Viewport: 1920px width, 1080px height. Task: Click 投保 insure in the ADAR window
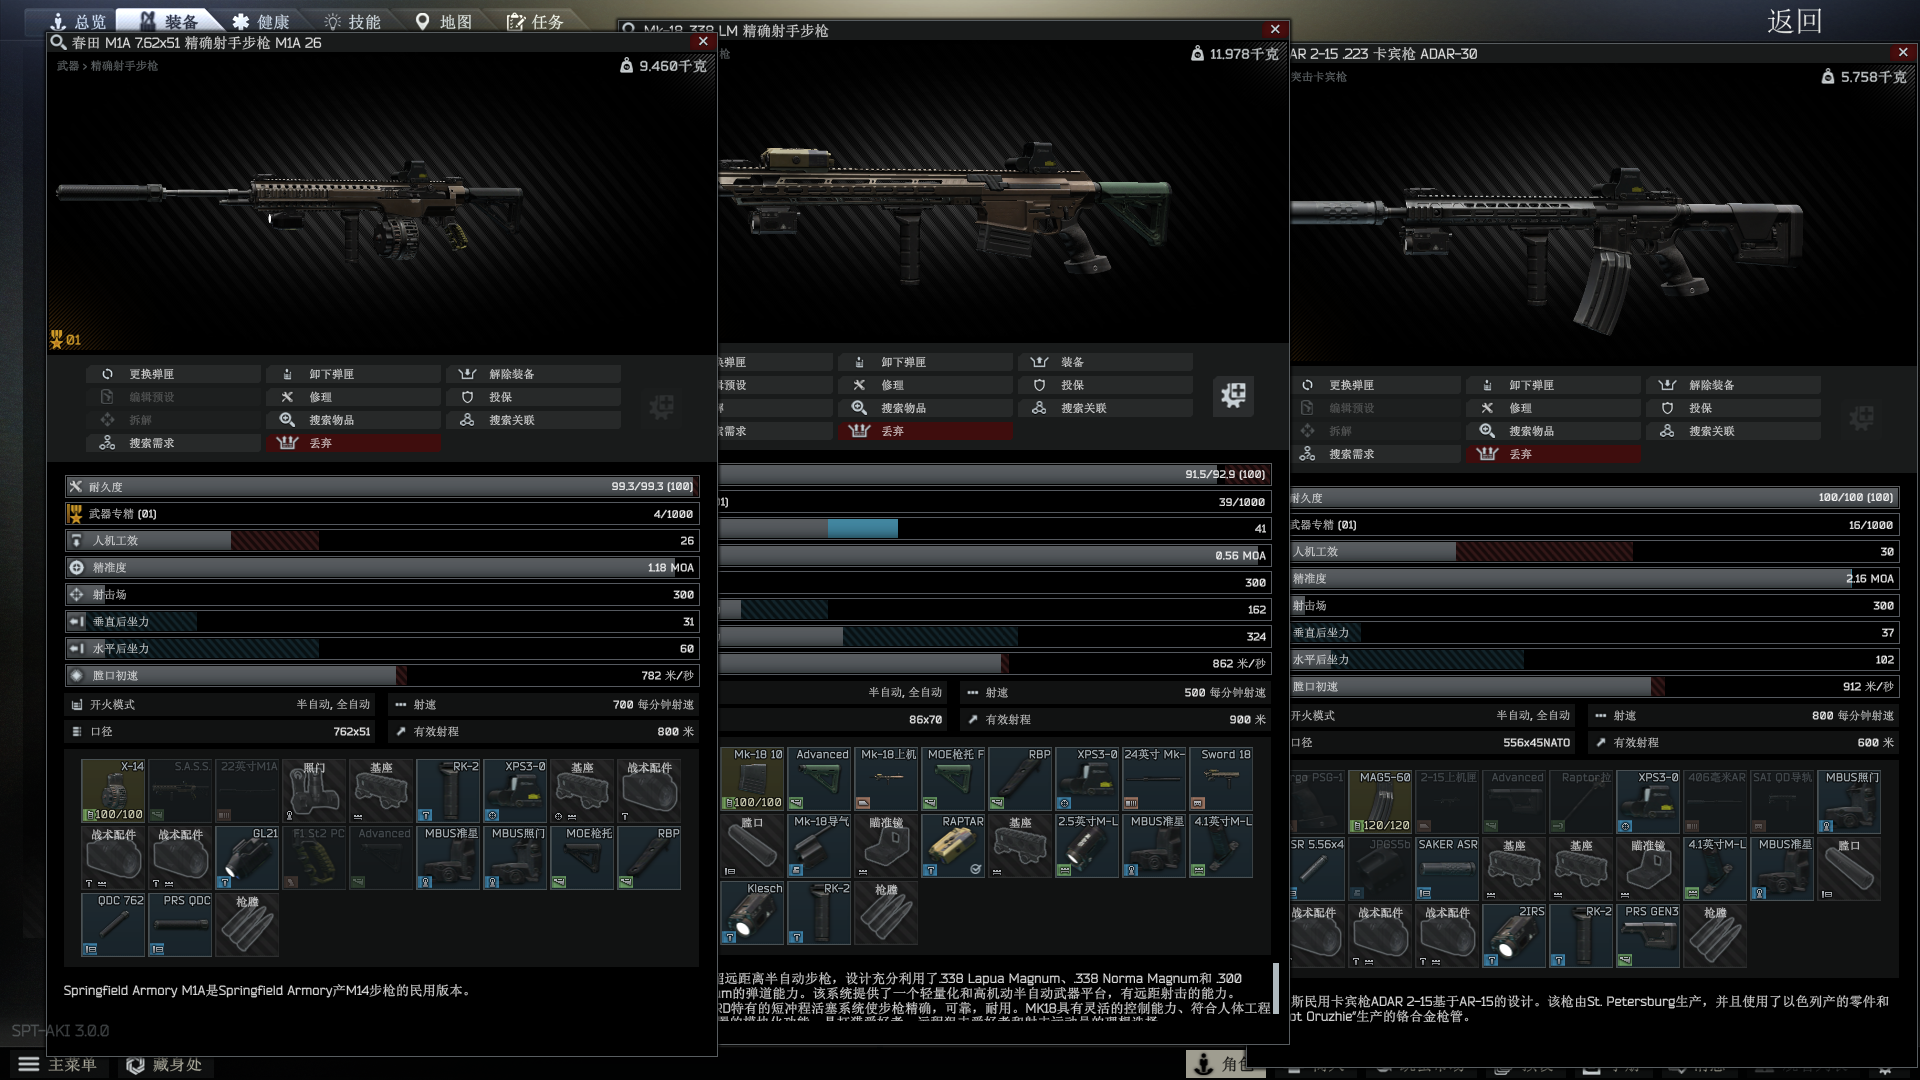click(1734, 408)
